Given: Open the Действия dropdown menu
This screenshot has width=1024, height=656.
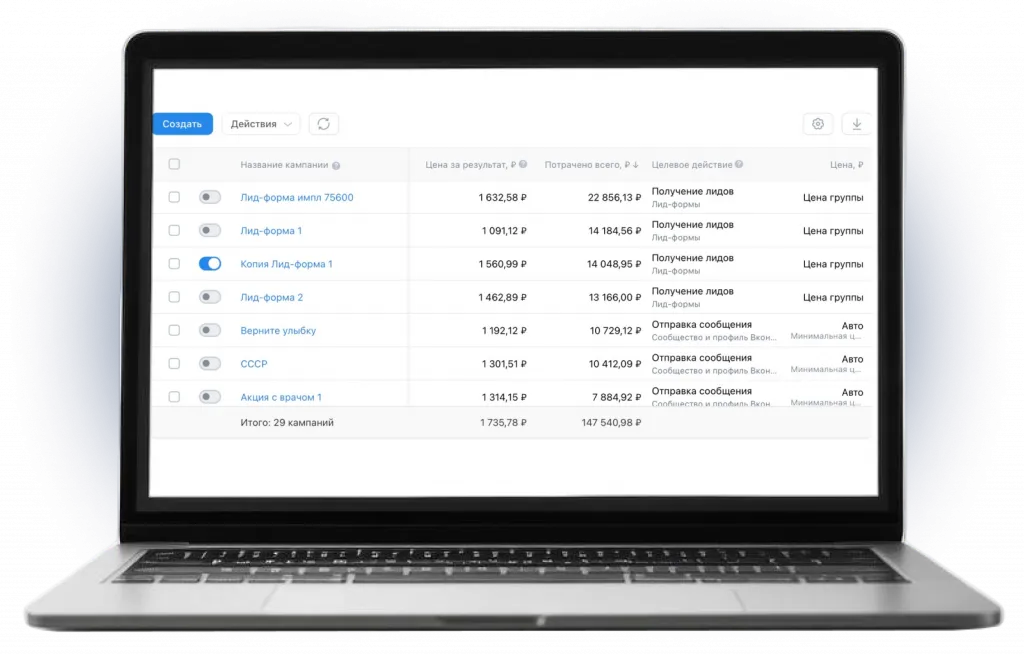Looking at the screenshot, I should pos(261,123).
